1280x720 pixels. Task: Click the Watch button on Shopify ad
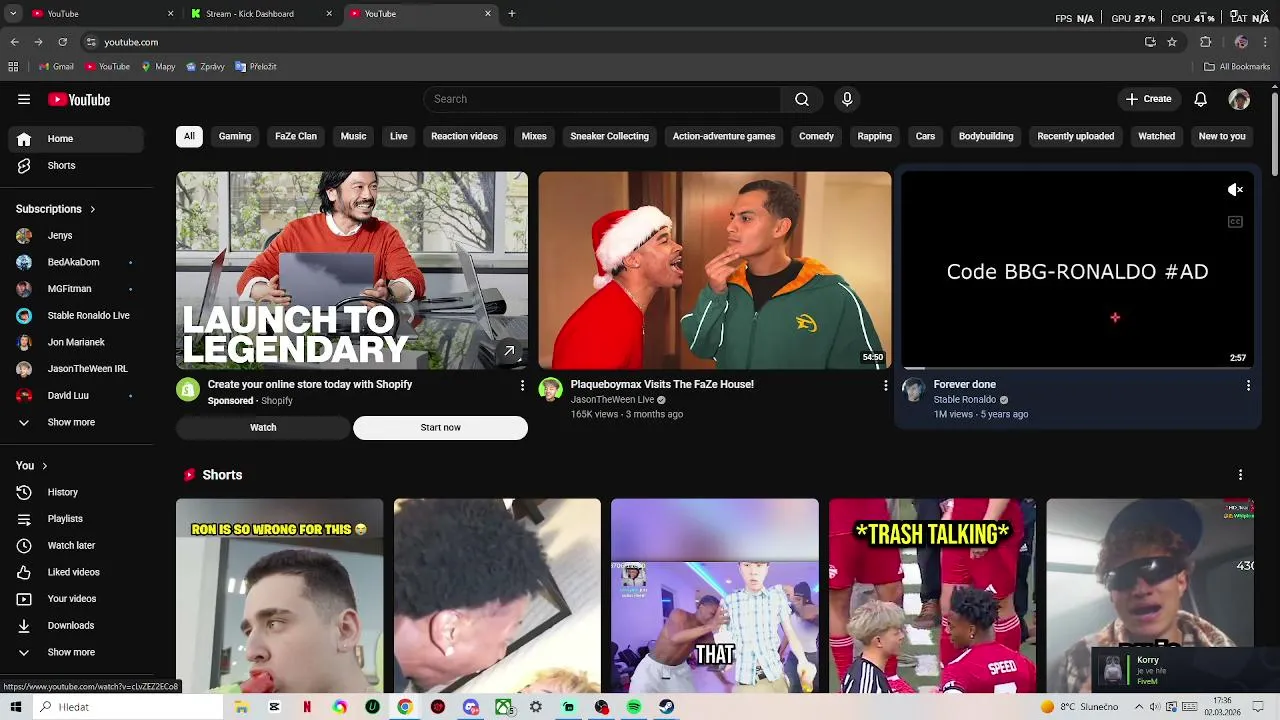click(263, 427)
